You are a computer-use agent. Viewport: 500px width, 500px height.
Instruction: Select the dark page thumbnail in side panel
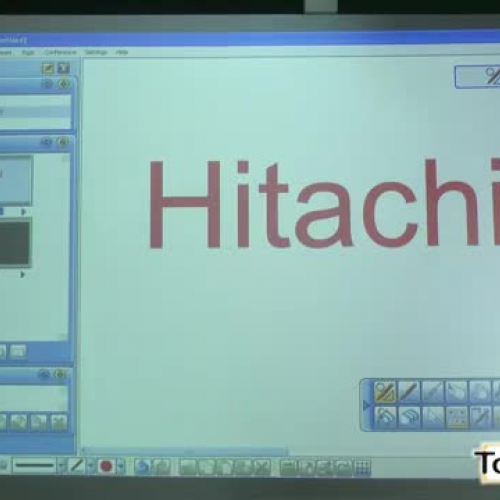(15, 243)
